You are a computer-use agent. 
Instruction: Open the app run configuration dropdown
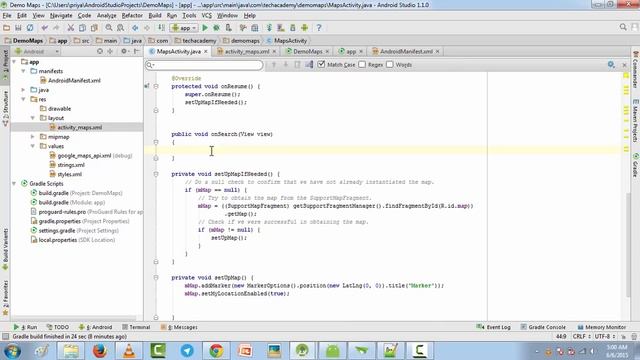(184, 28)
